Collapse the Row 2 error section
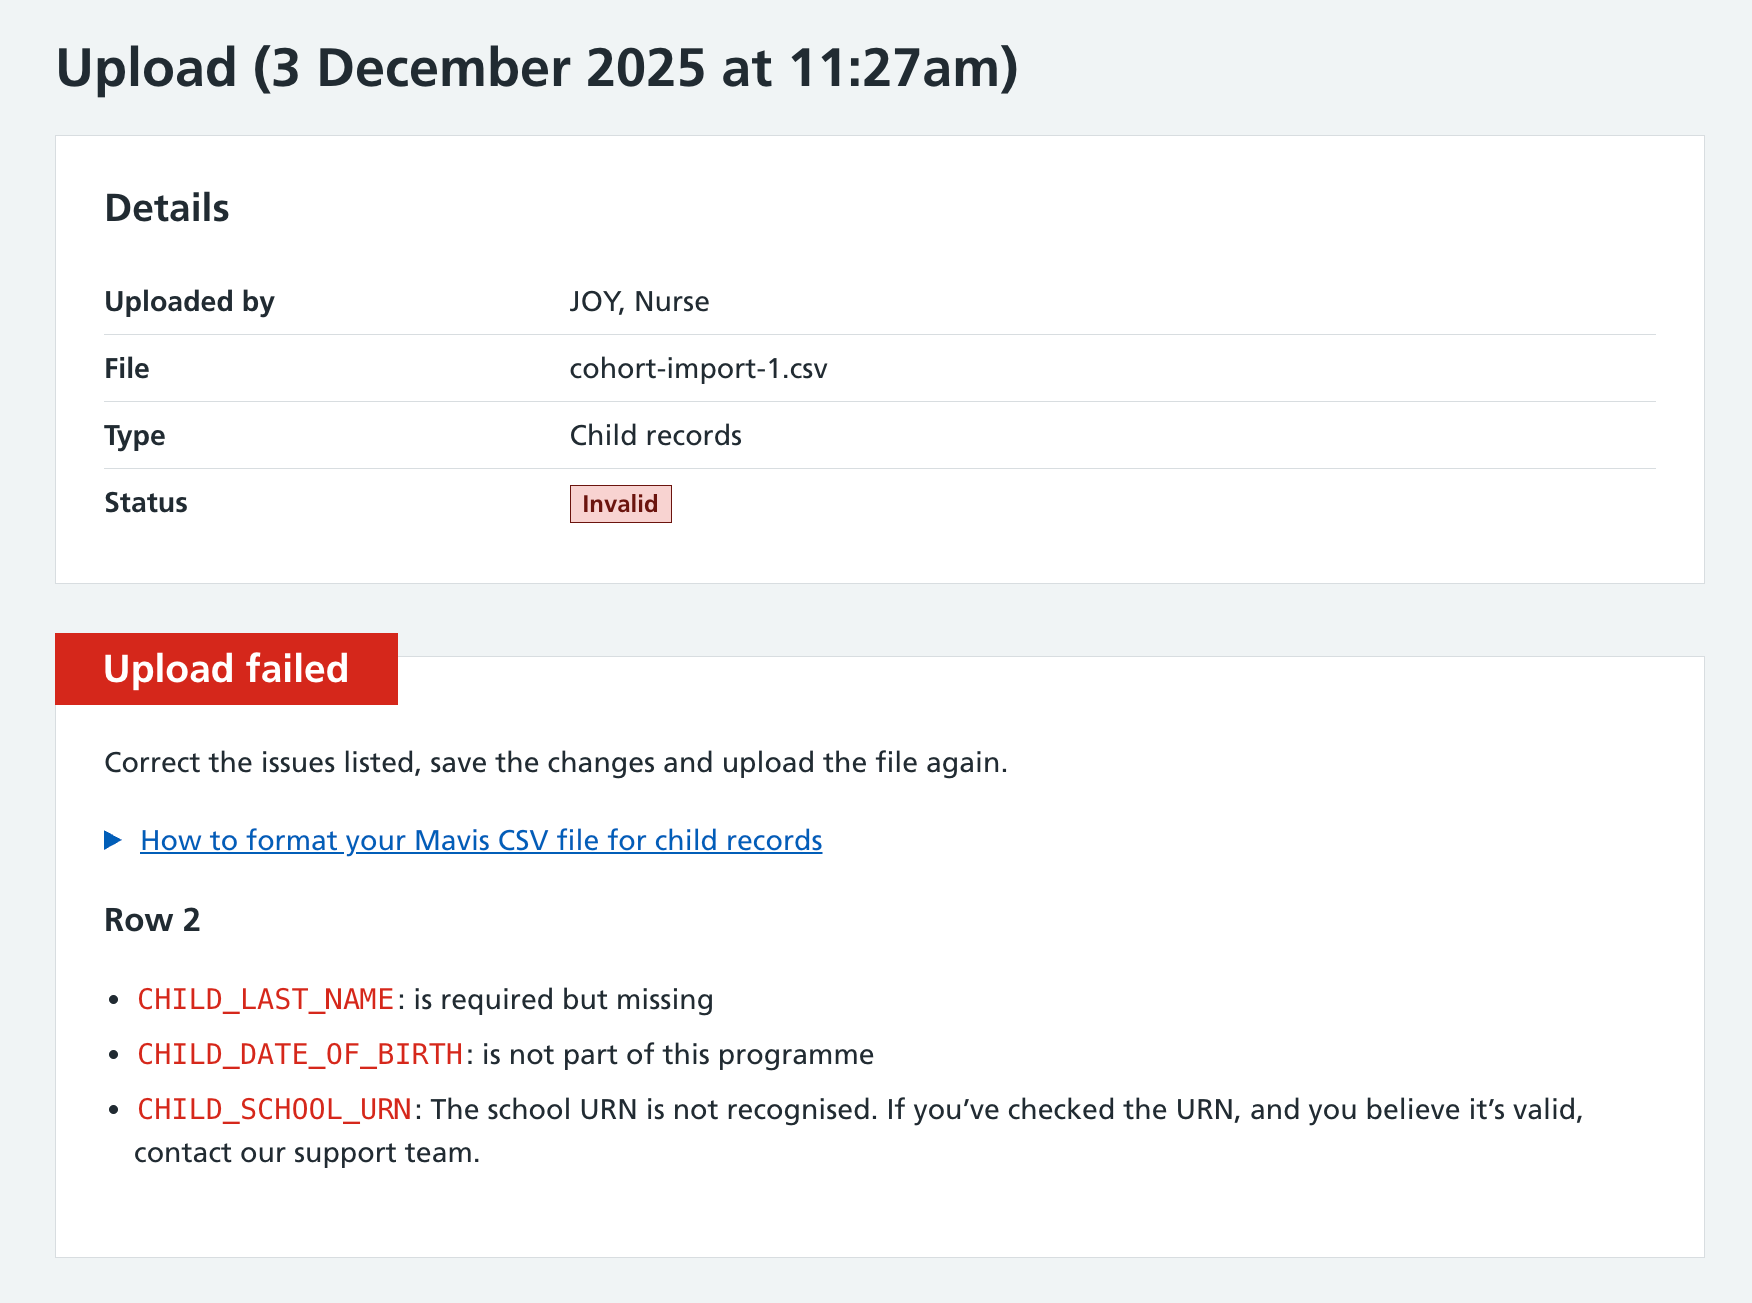The height and width of the screenshot is (1303, 1752). pyautogui.click(x=152, y=919)
